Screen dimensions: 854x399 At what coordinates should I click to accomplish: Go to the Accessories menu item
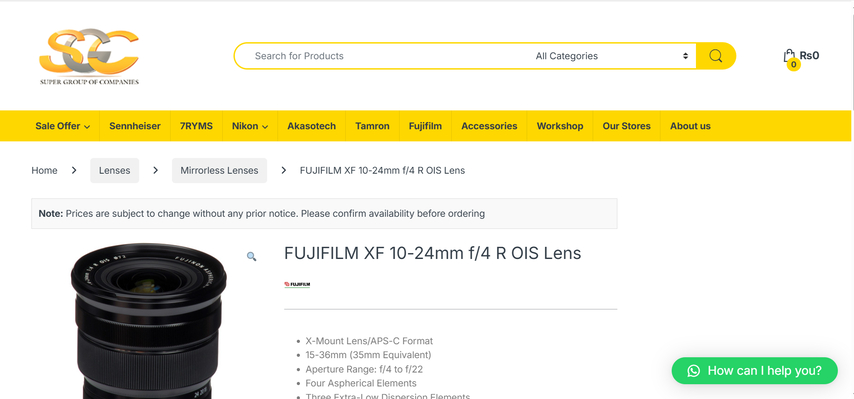(489, 126)
